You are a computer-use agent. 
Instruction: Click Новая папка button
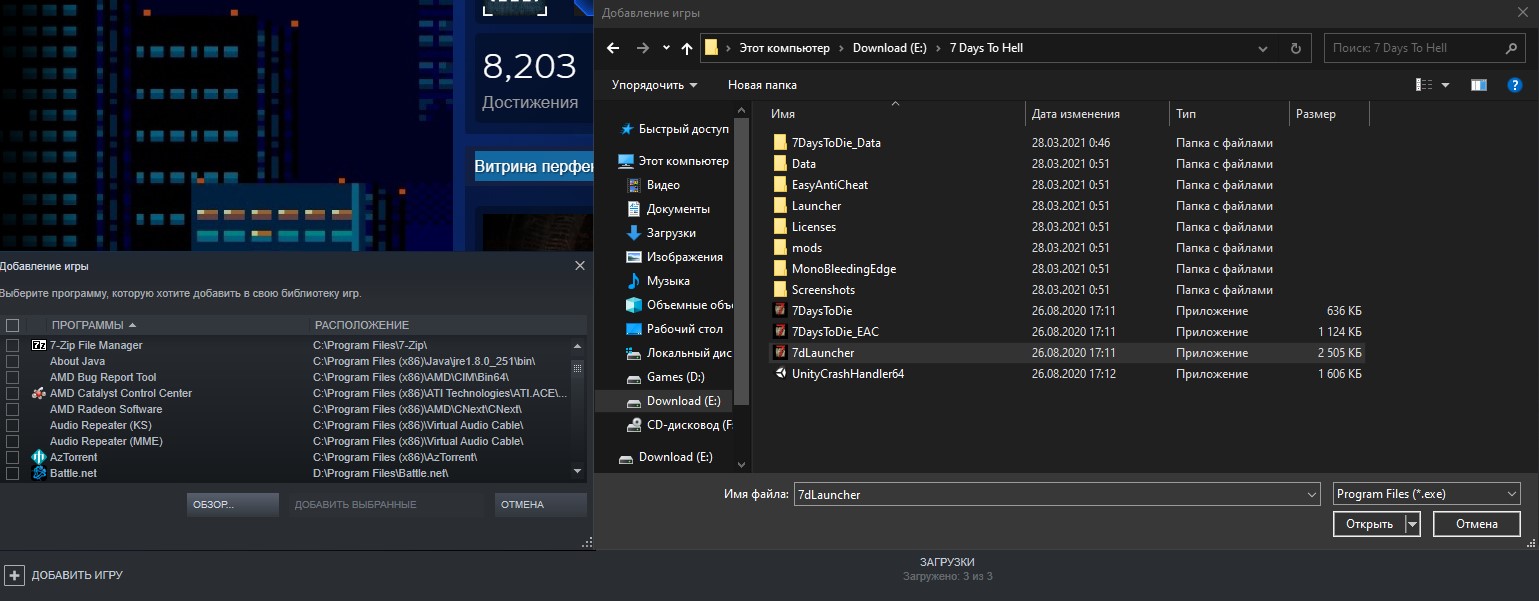(x=762, y=85)
